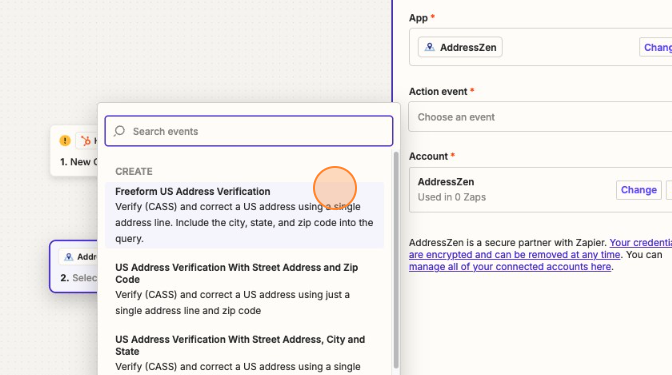
Task: Click the HubSpot icon on step 1
Action: tap(86, 141)
